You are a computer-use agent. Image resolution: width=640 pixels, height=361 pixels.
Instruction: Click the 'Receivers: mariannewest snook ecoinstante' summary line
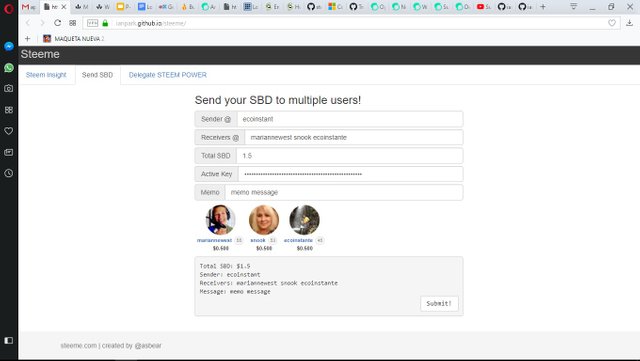(x=269, y=283)
